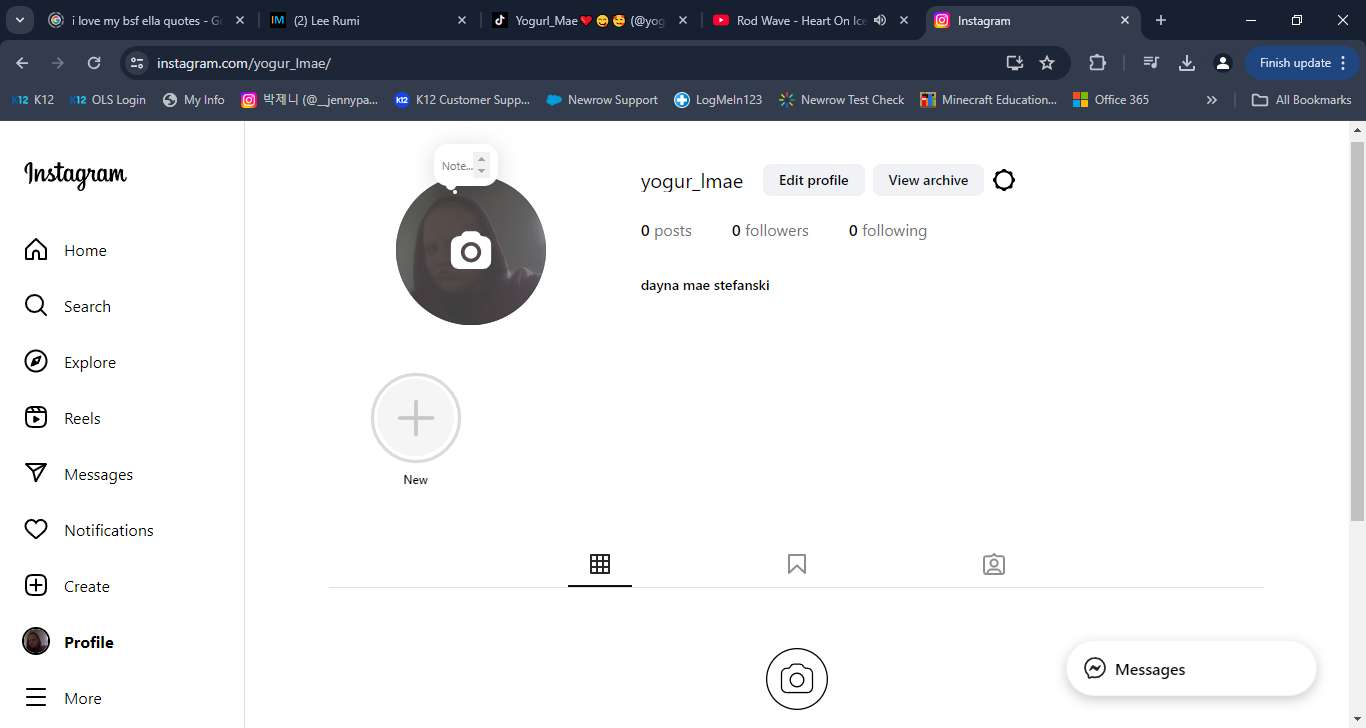
Task: Open Newrow Test Check bookmark
Action: (841, 100)
